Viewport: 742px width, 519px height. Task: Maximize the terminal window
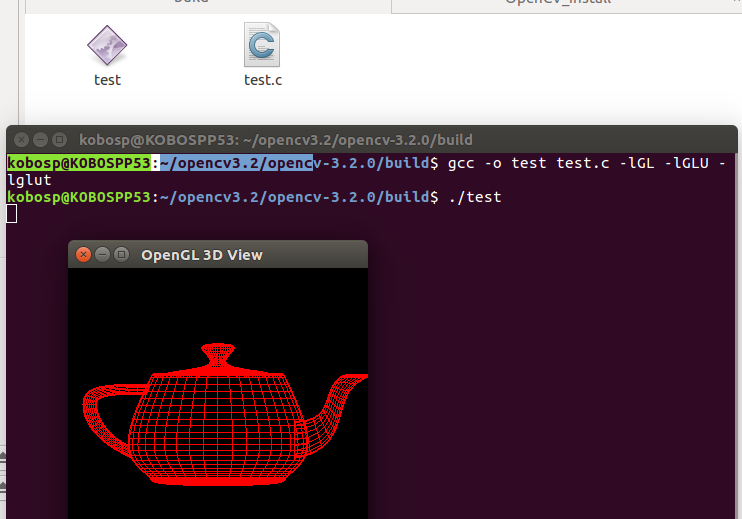click(59, 140)
